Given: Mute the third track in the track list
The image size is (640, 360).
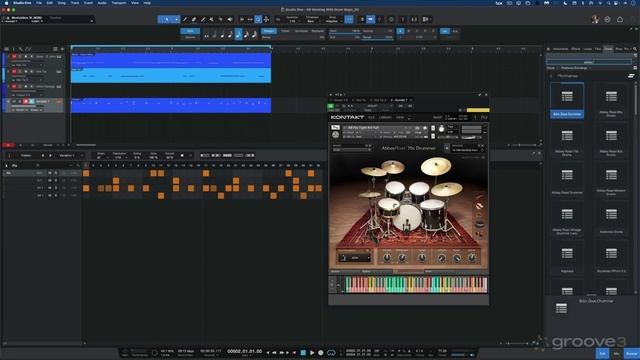Looking at the screenshot, I should (x=14, y=87).
